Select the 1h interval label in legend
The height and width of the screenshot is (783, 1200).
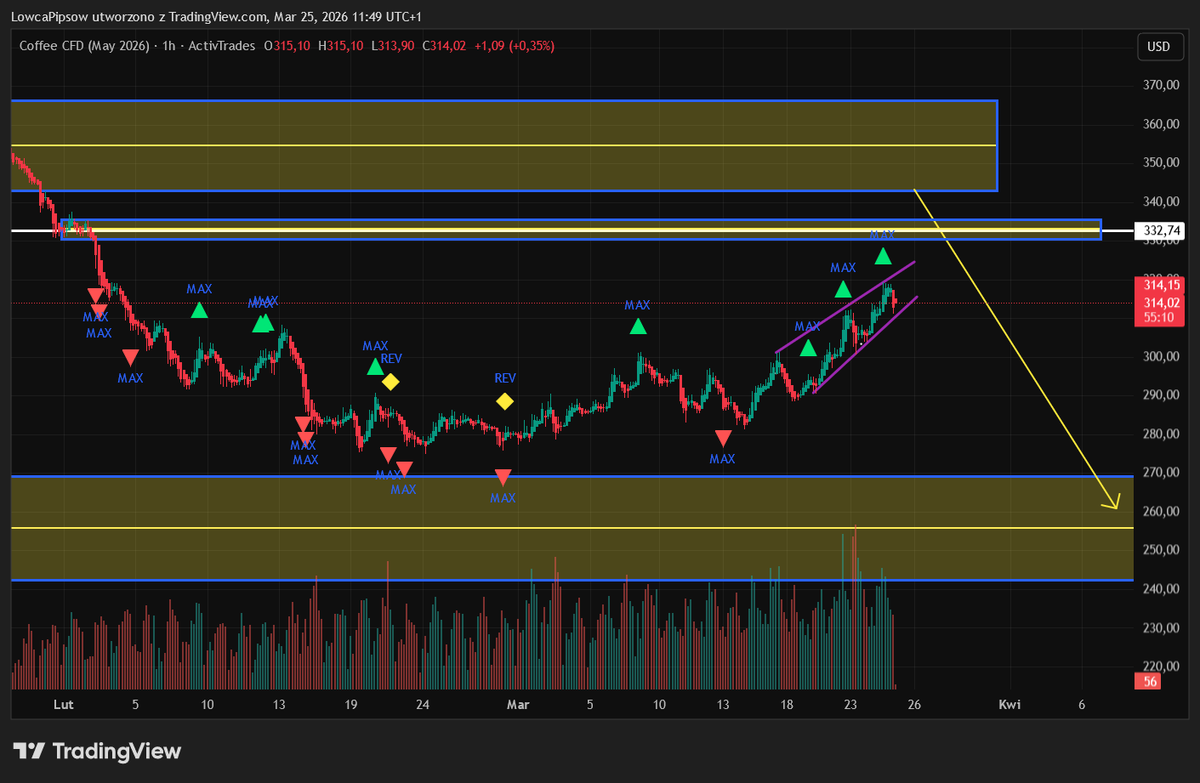[167, 46]
